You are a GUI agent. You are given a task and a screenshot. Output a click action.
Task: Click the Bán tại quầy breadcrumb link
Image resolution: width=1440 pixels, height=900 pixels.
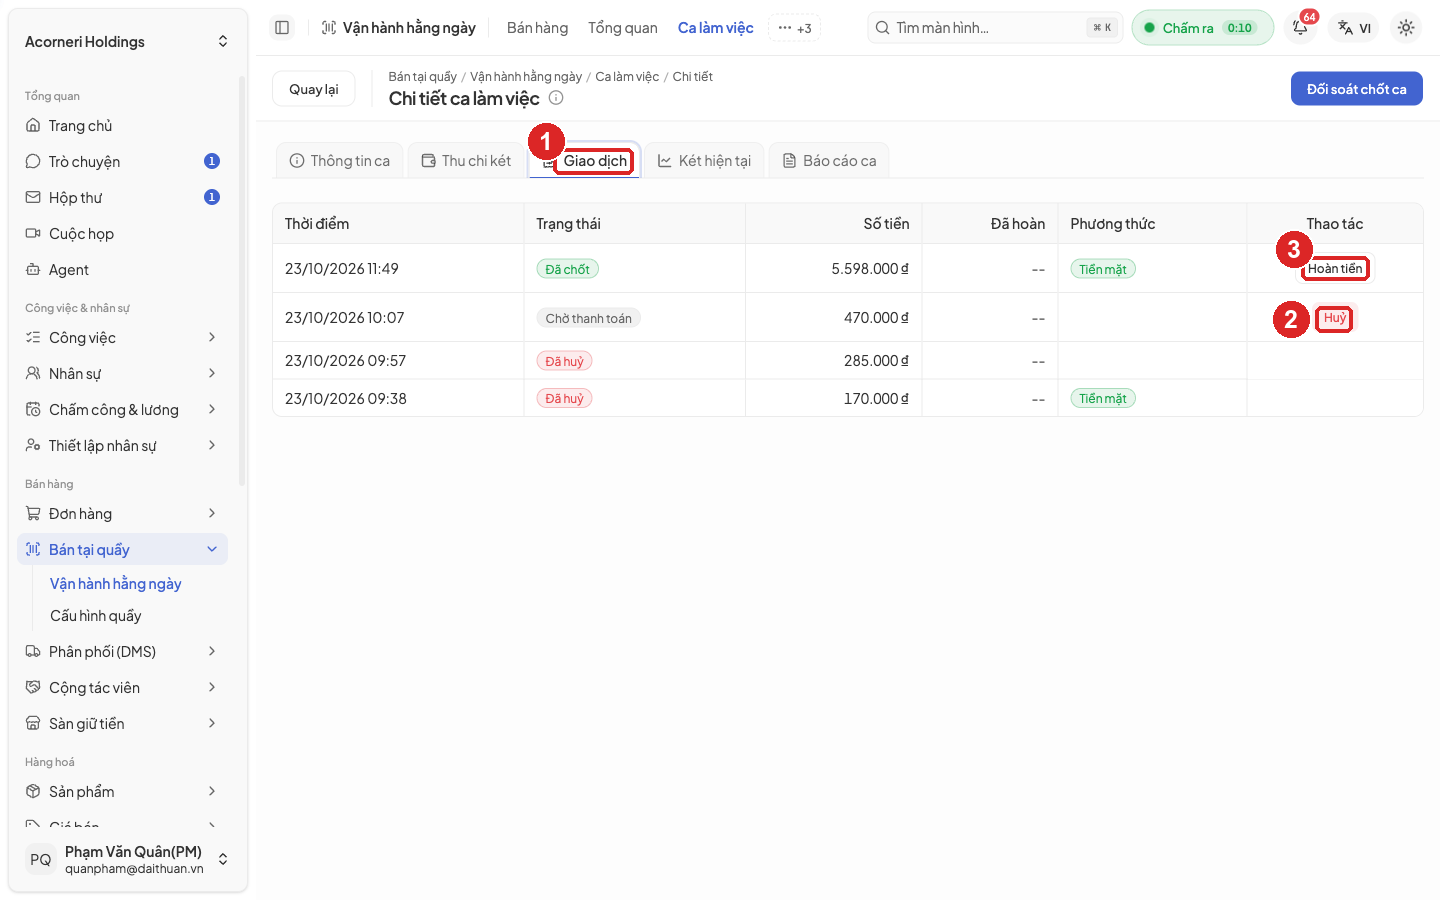click(x=423, y=77)
